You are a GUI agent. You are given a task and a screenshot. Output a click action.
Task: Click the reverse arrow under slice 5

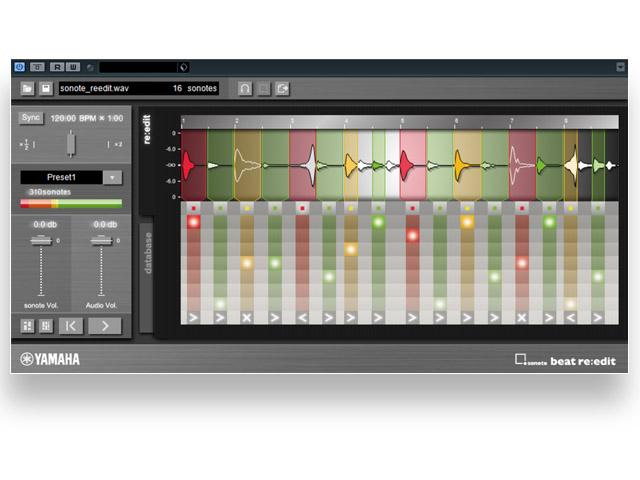coord(302,318)
